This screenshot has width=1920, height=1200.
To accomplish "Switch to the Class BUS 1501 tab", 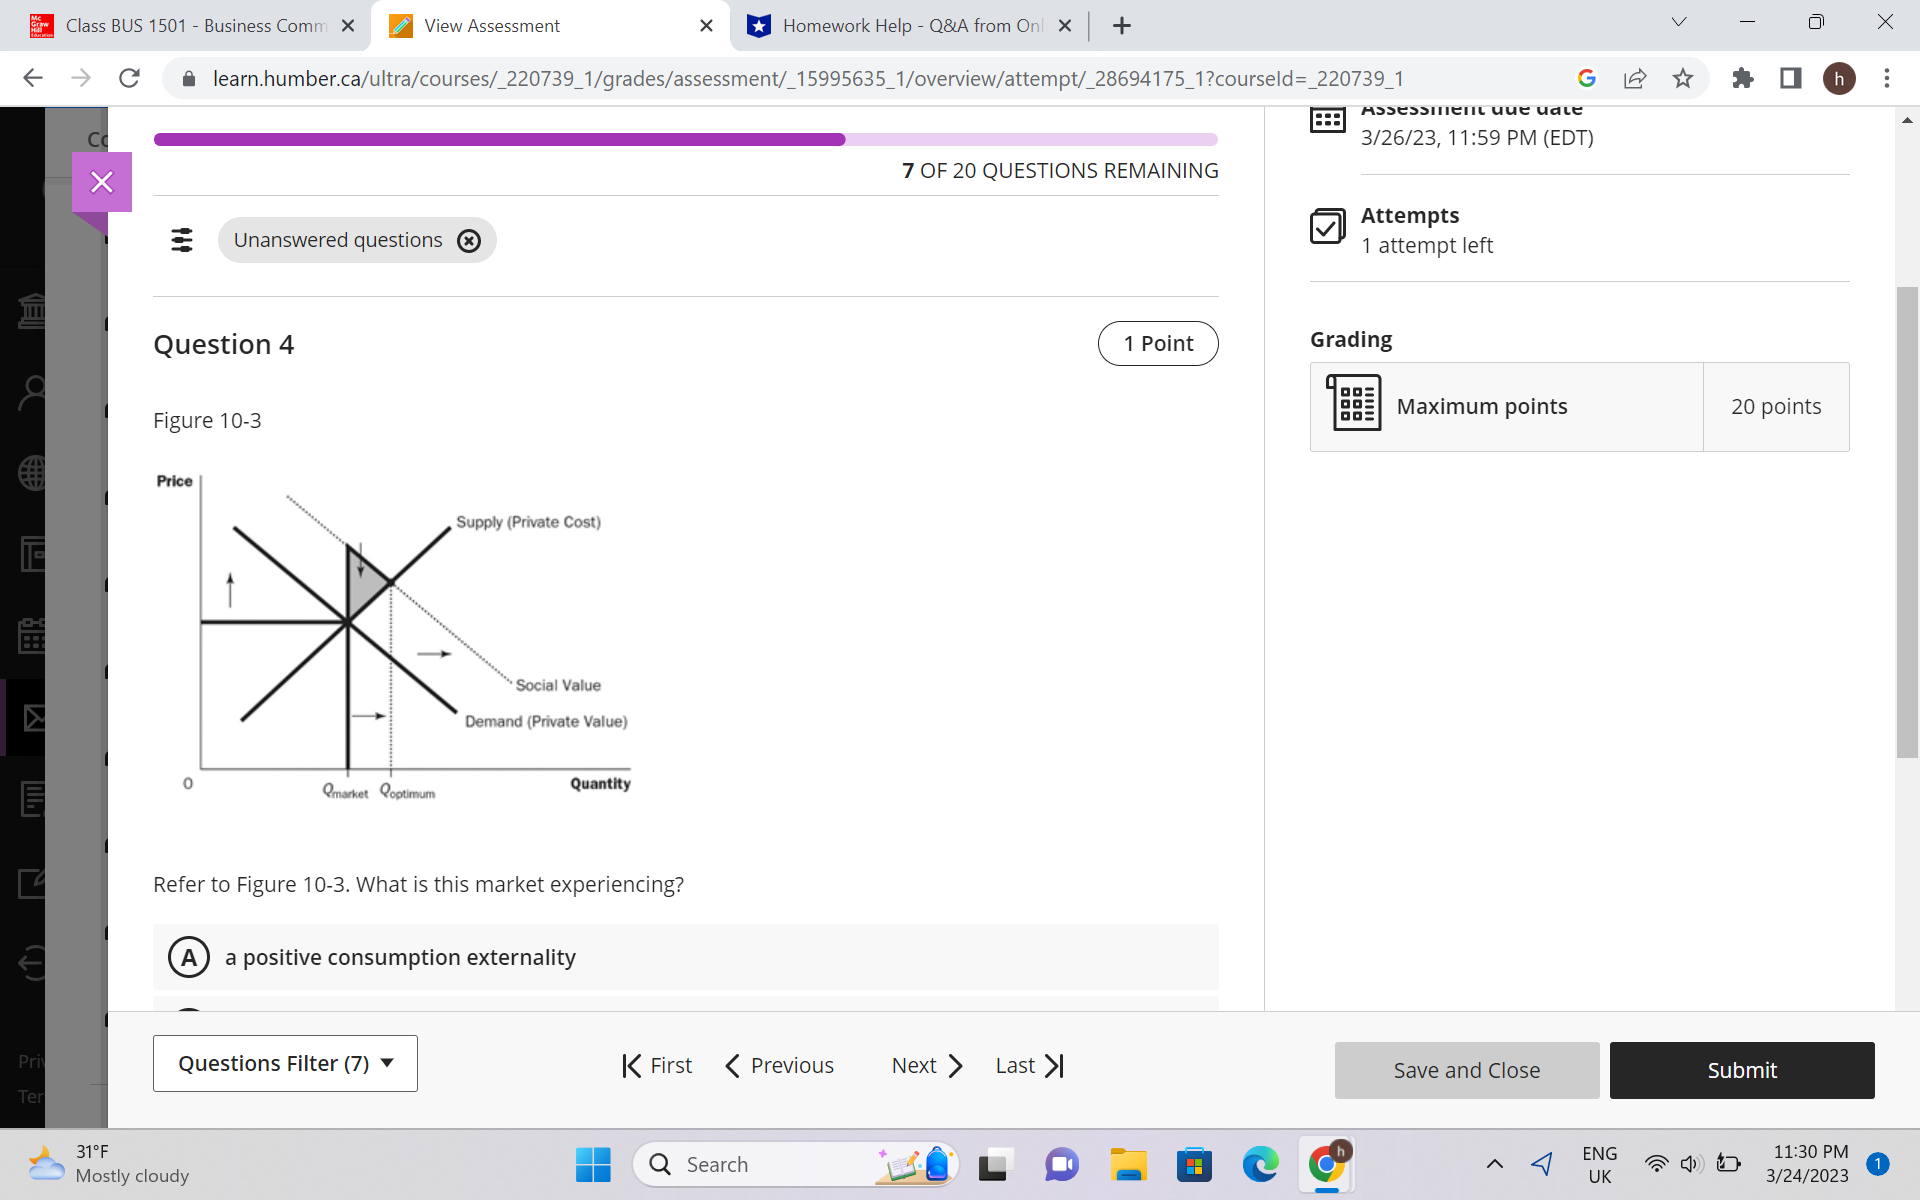I will (x=190, y=25).
